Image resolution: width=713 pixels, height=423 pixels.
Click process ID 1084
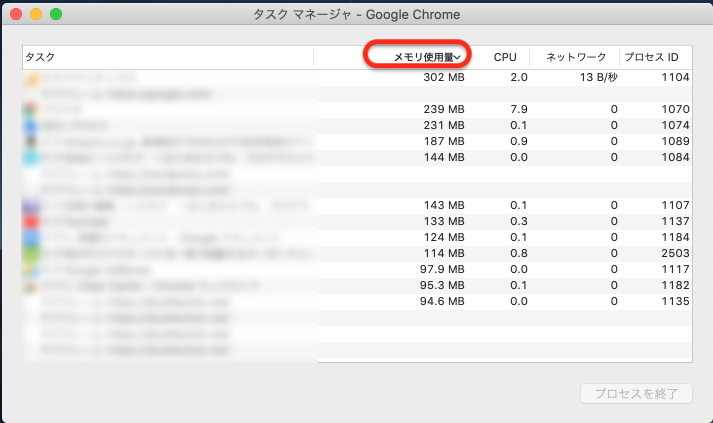tap(675, 157)
